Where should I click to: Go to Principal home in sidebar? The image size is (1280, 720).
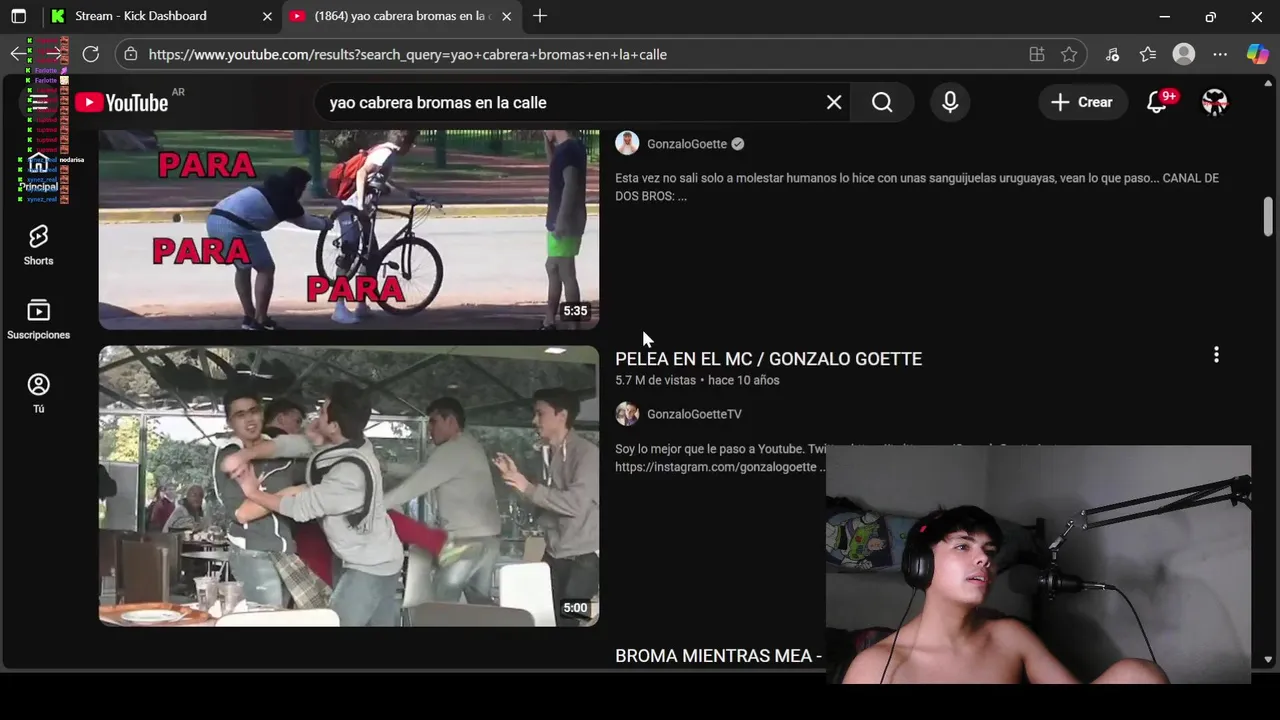tap(38, 173)
